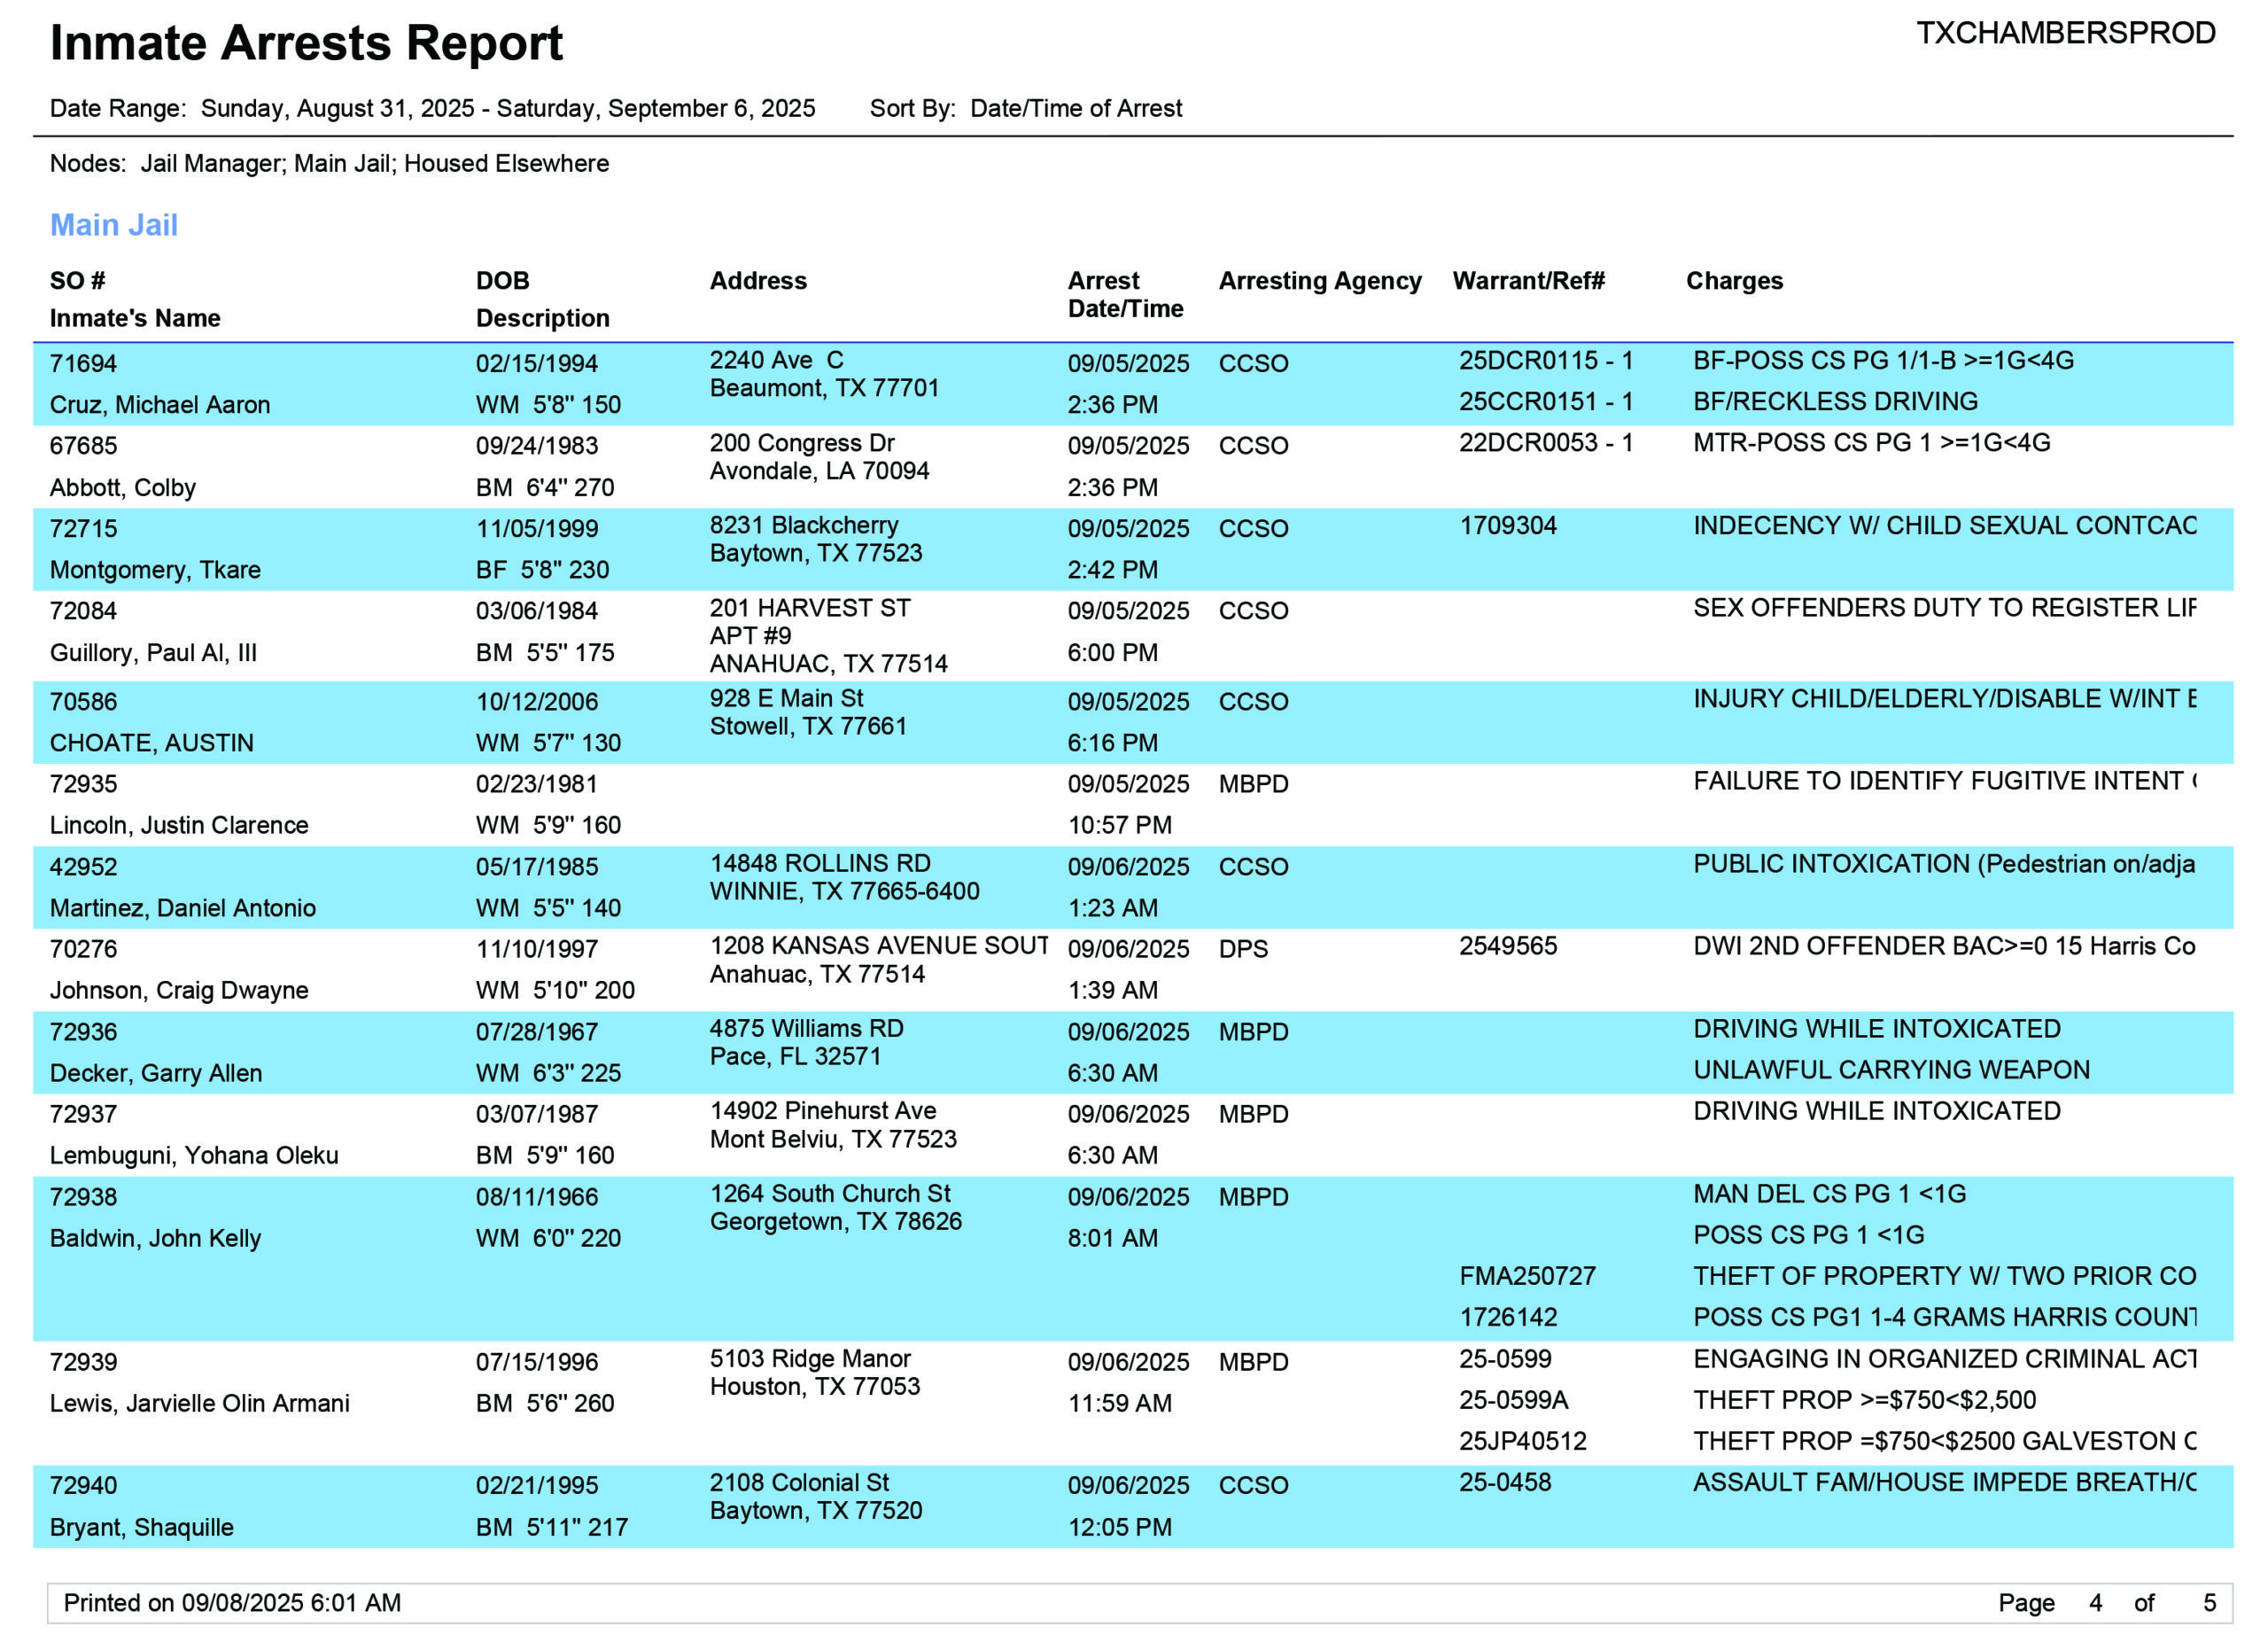Click description BM 6'4" 270

point(545,487)
